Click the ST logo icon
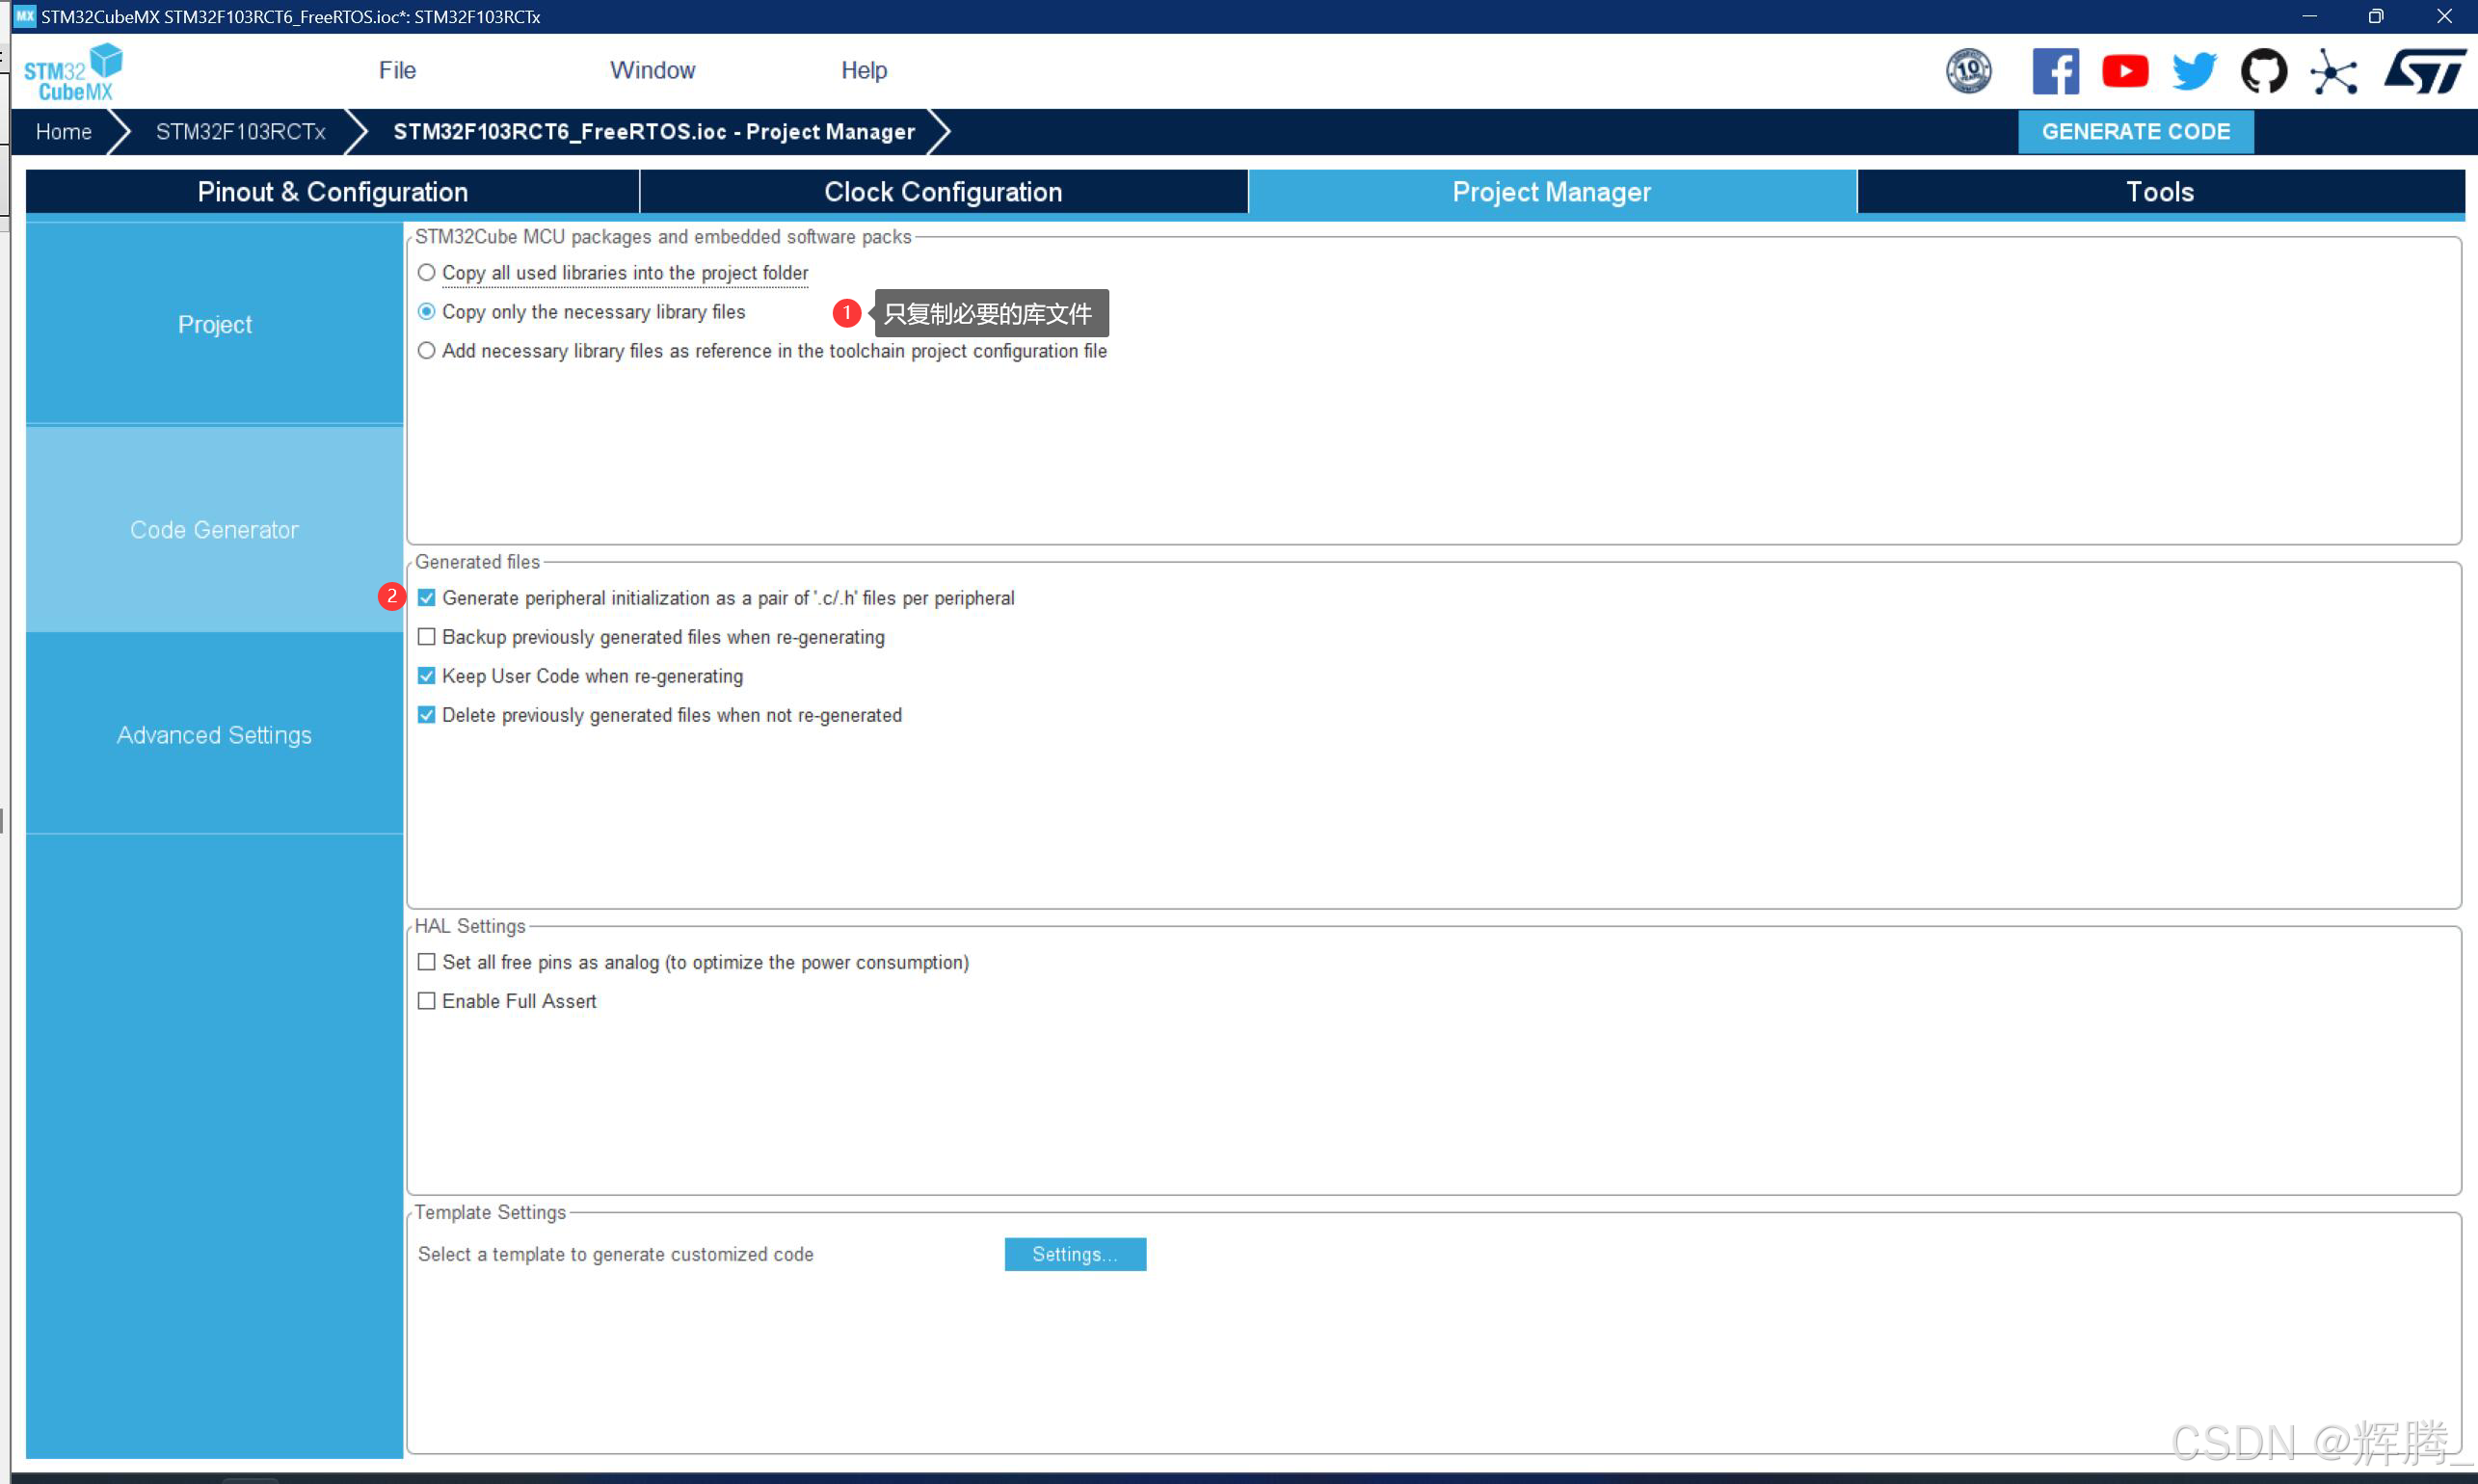This screenshot has width=2478, height=1484. click(2424, 71)
